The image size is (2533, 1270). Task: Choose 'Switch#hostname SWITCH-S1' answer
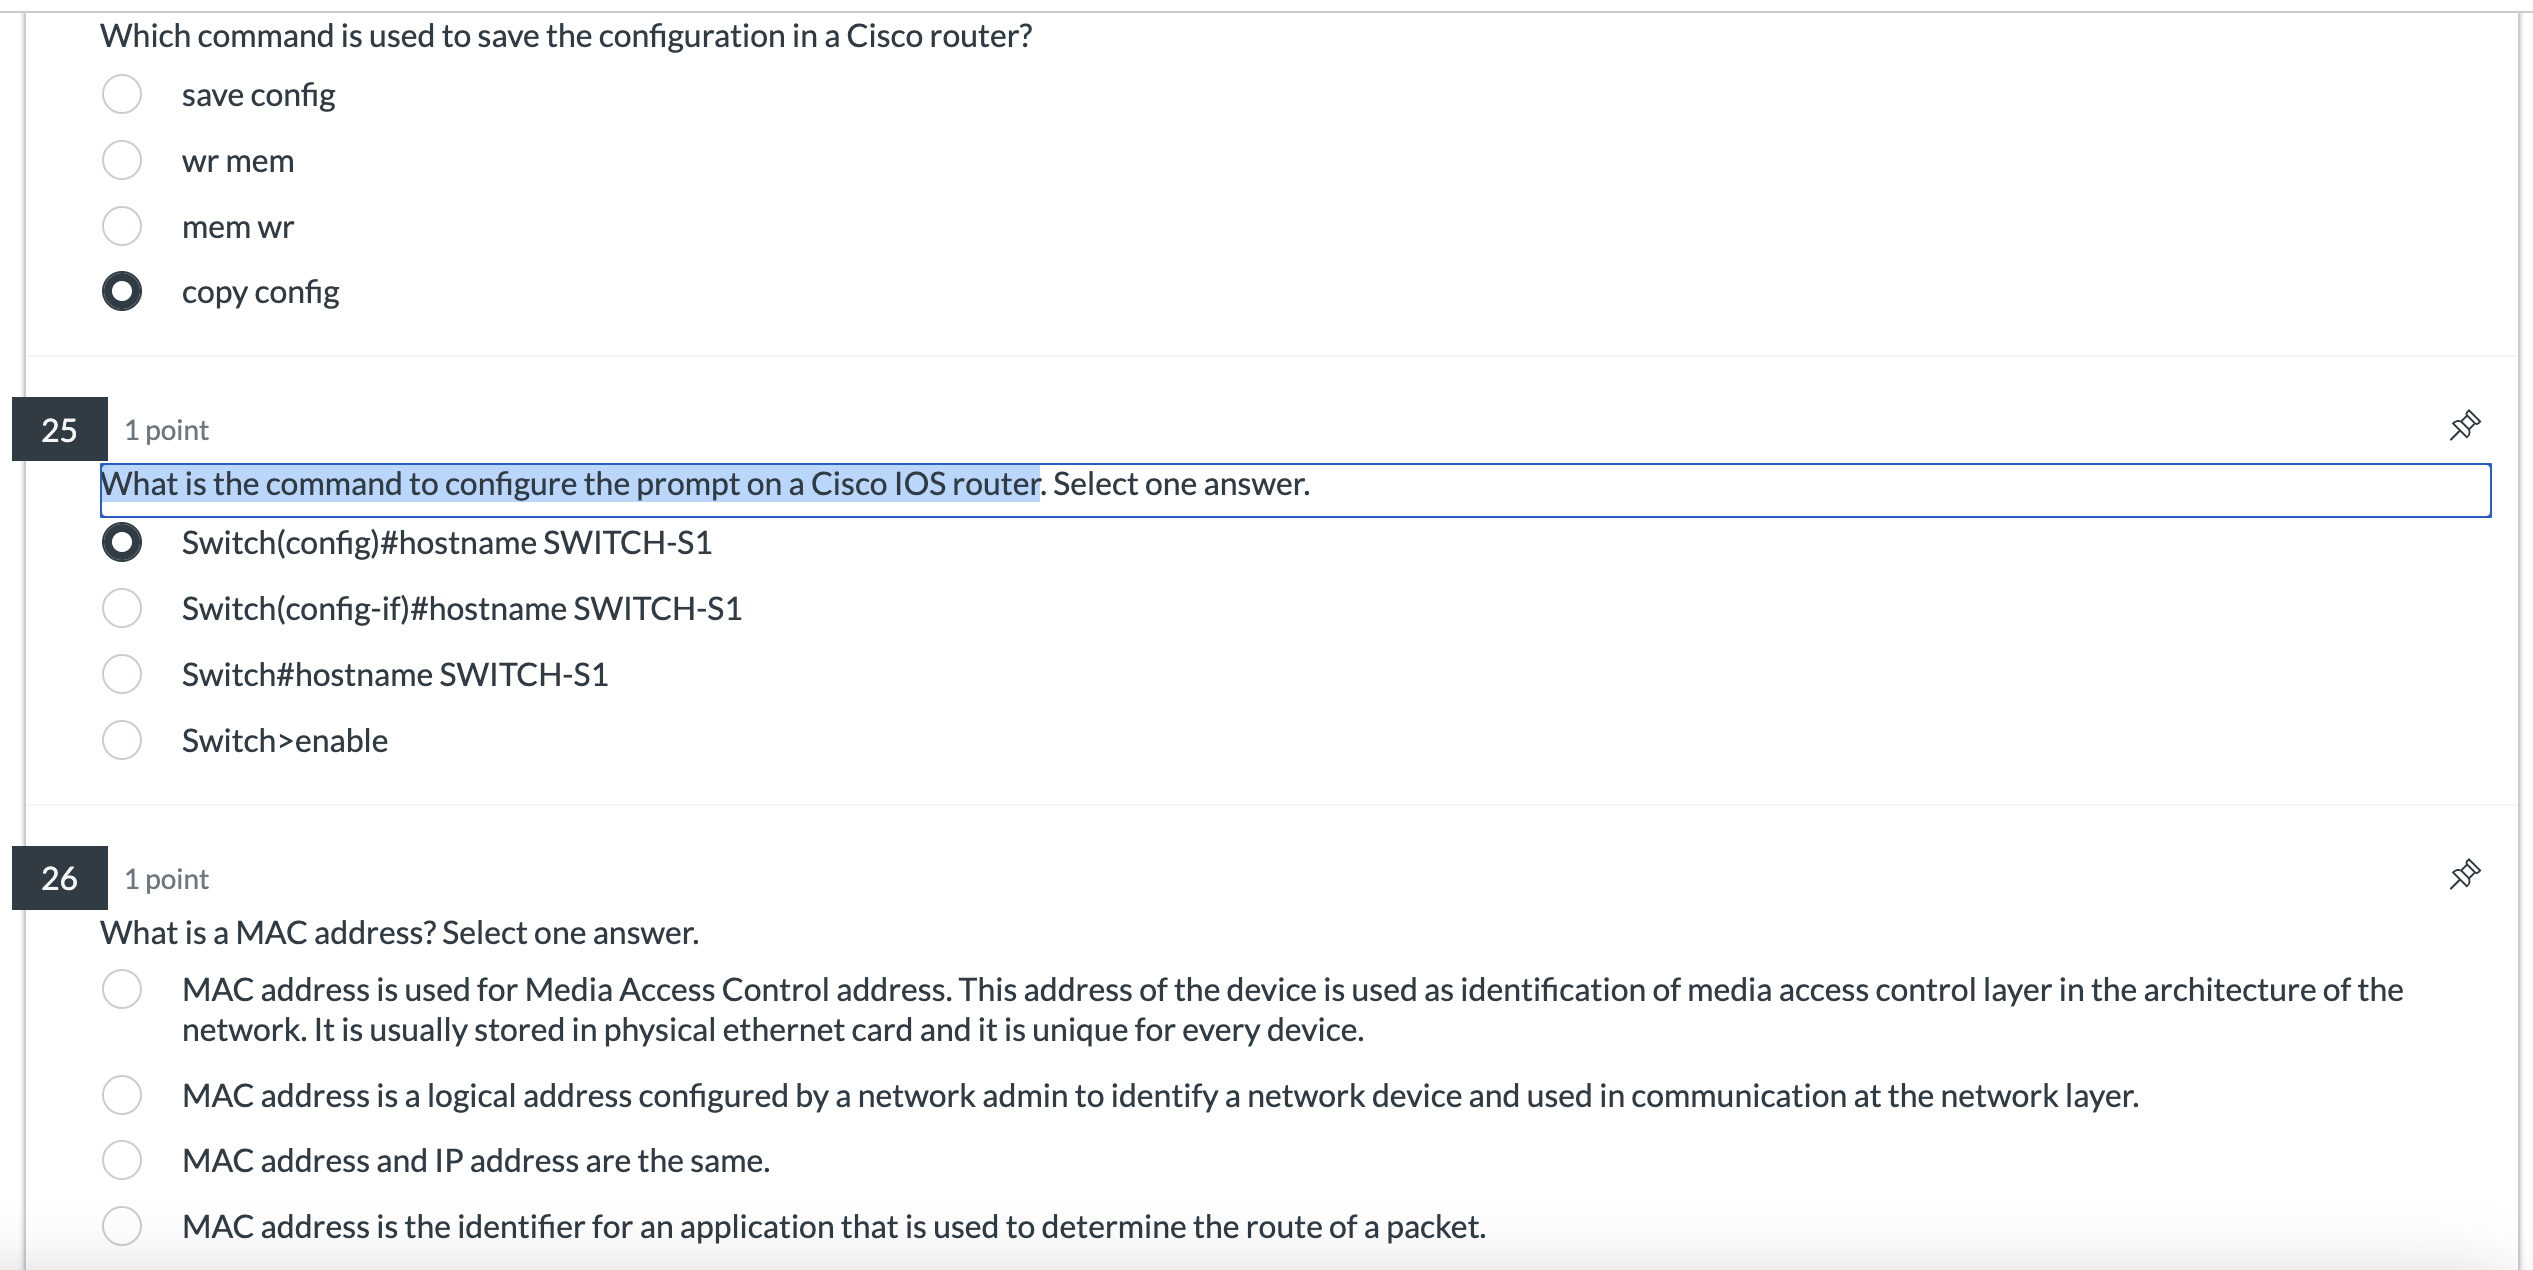pos(121,673)
